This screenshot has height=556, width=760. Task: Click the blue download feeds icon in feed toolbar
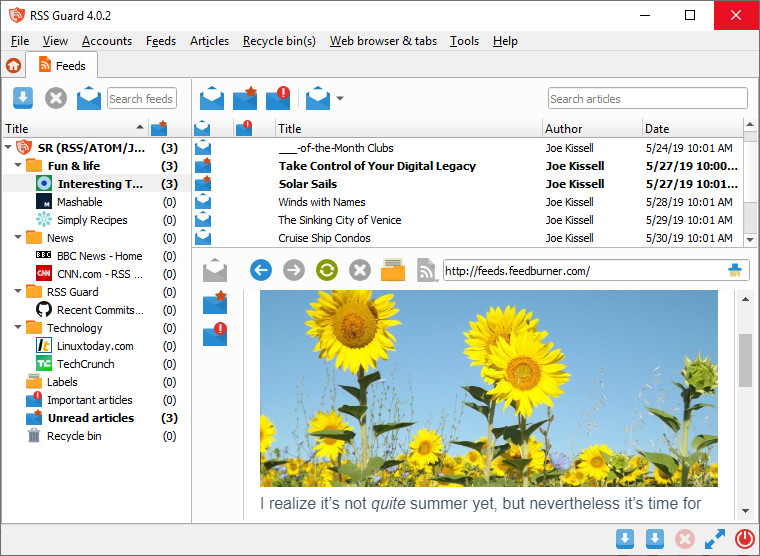click(23, 98)
